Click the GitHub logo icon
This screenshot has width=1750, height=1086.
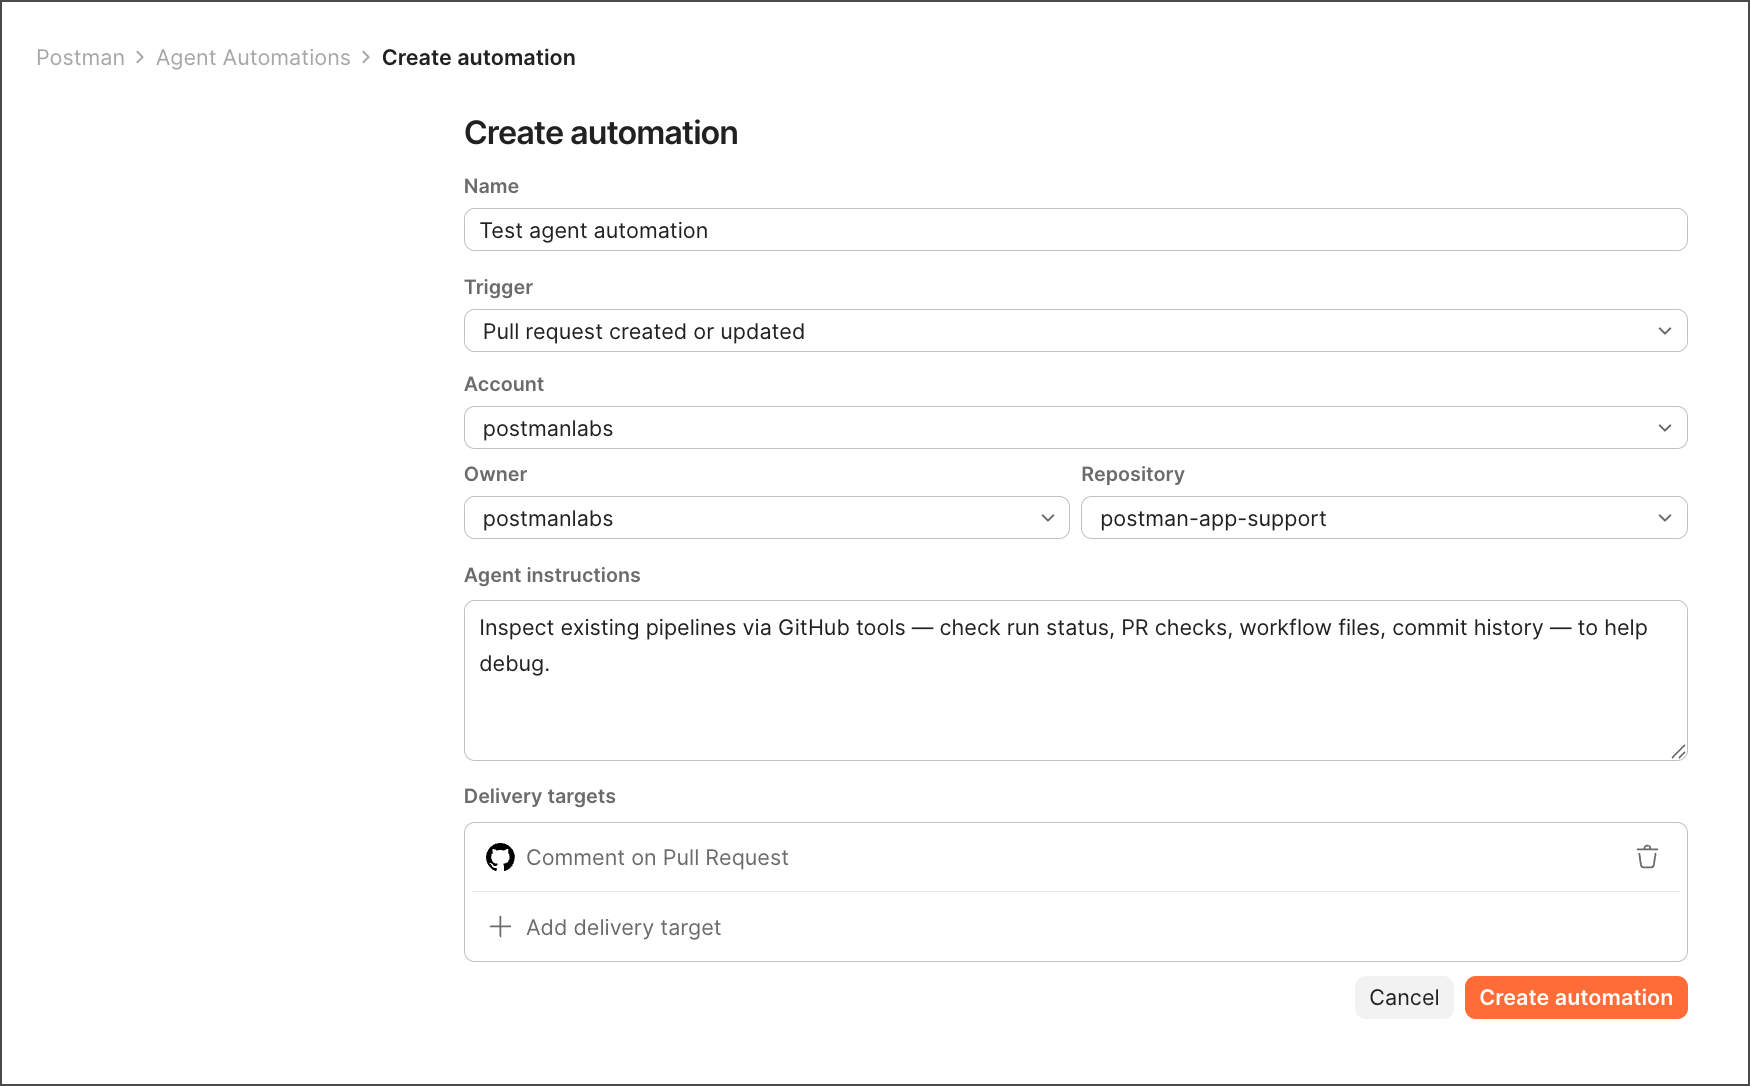coord(500,857)
